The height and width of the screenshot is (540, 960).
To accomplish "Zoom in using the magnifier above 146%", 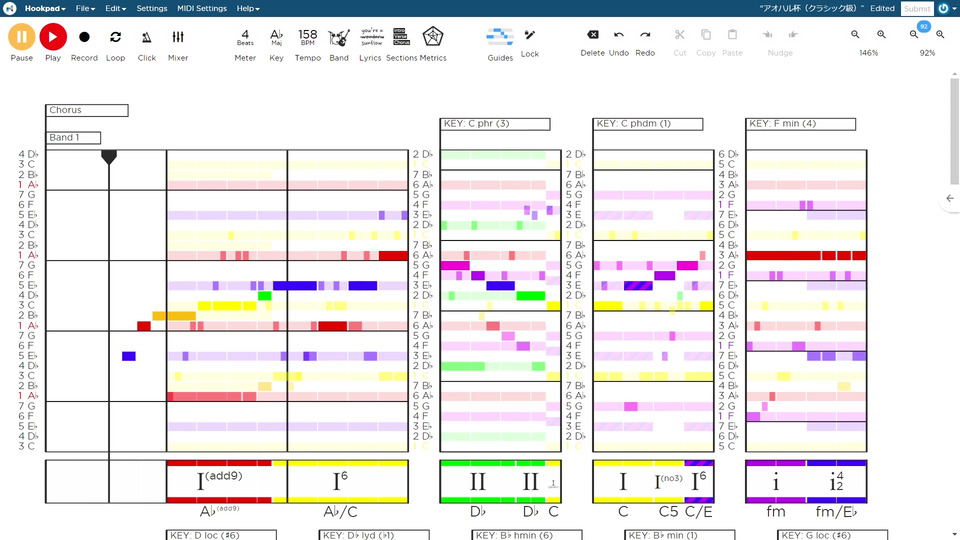I will coord(882,35).
